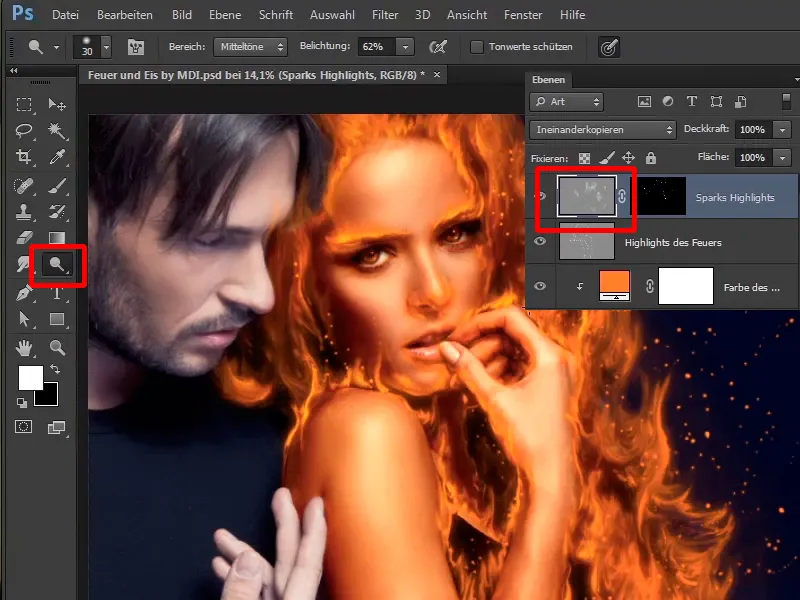Hide the Highlights des Feuers layer
The image size is (800, 600).
coord(540,241)
